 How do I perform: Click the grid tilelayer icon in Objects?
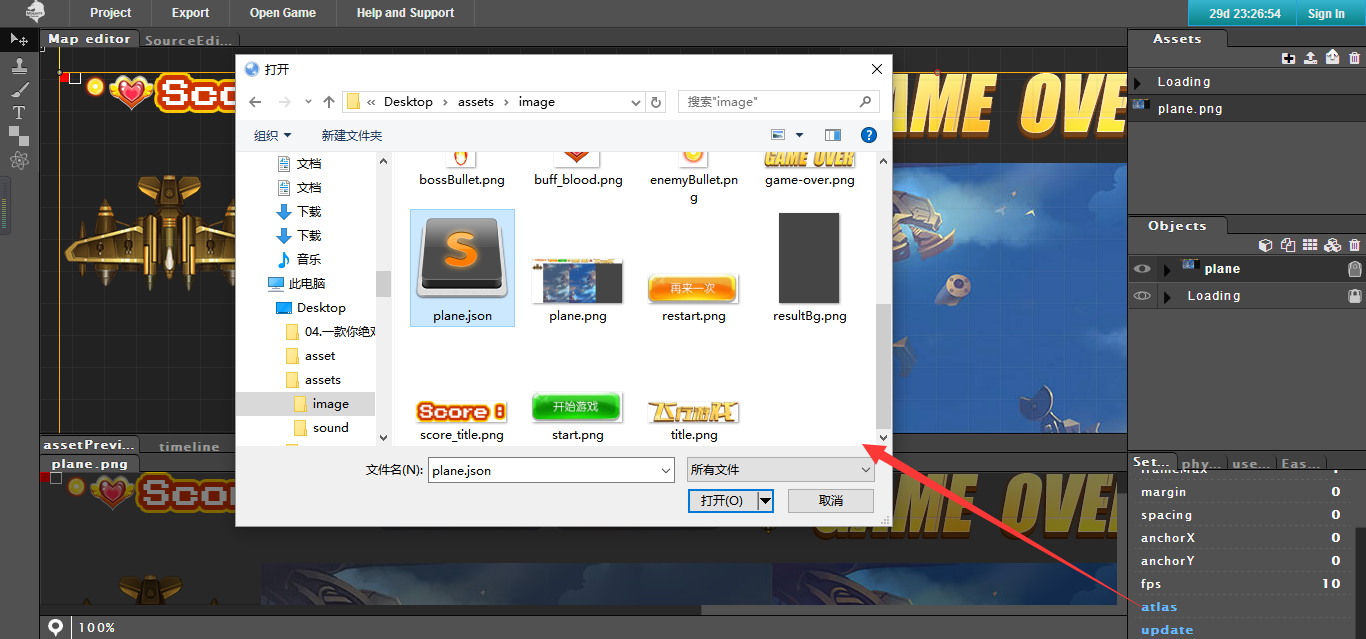[x=1310, y=245]
